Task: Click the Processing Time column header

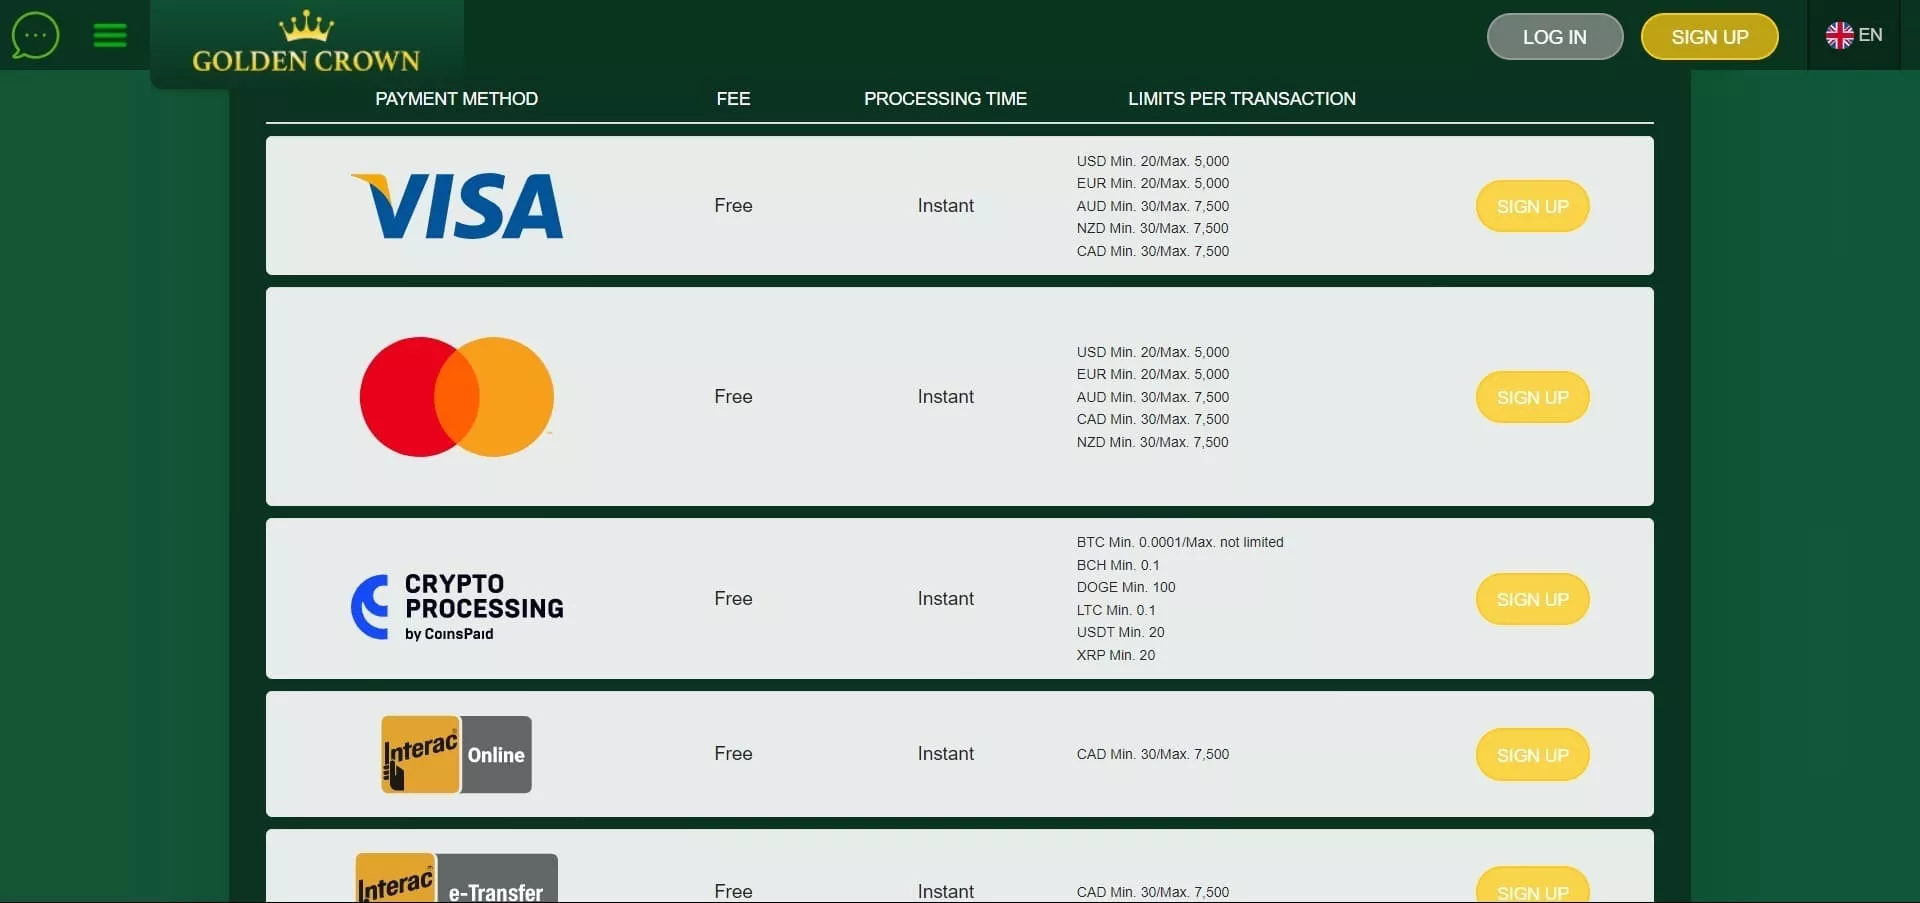Action: coord(945,99)
